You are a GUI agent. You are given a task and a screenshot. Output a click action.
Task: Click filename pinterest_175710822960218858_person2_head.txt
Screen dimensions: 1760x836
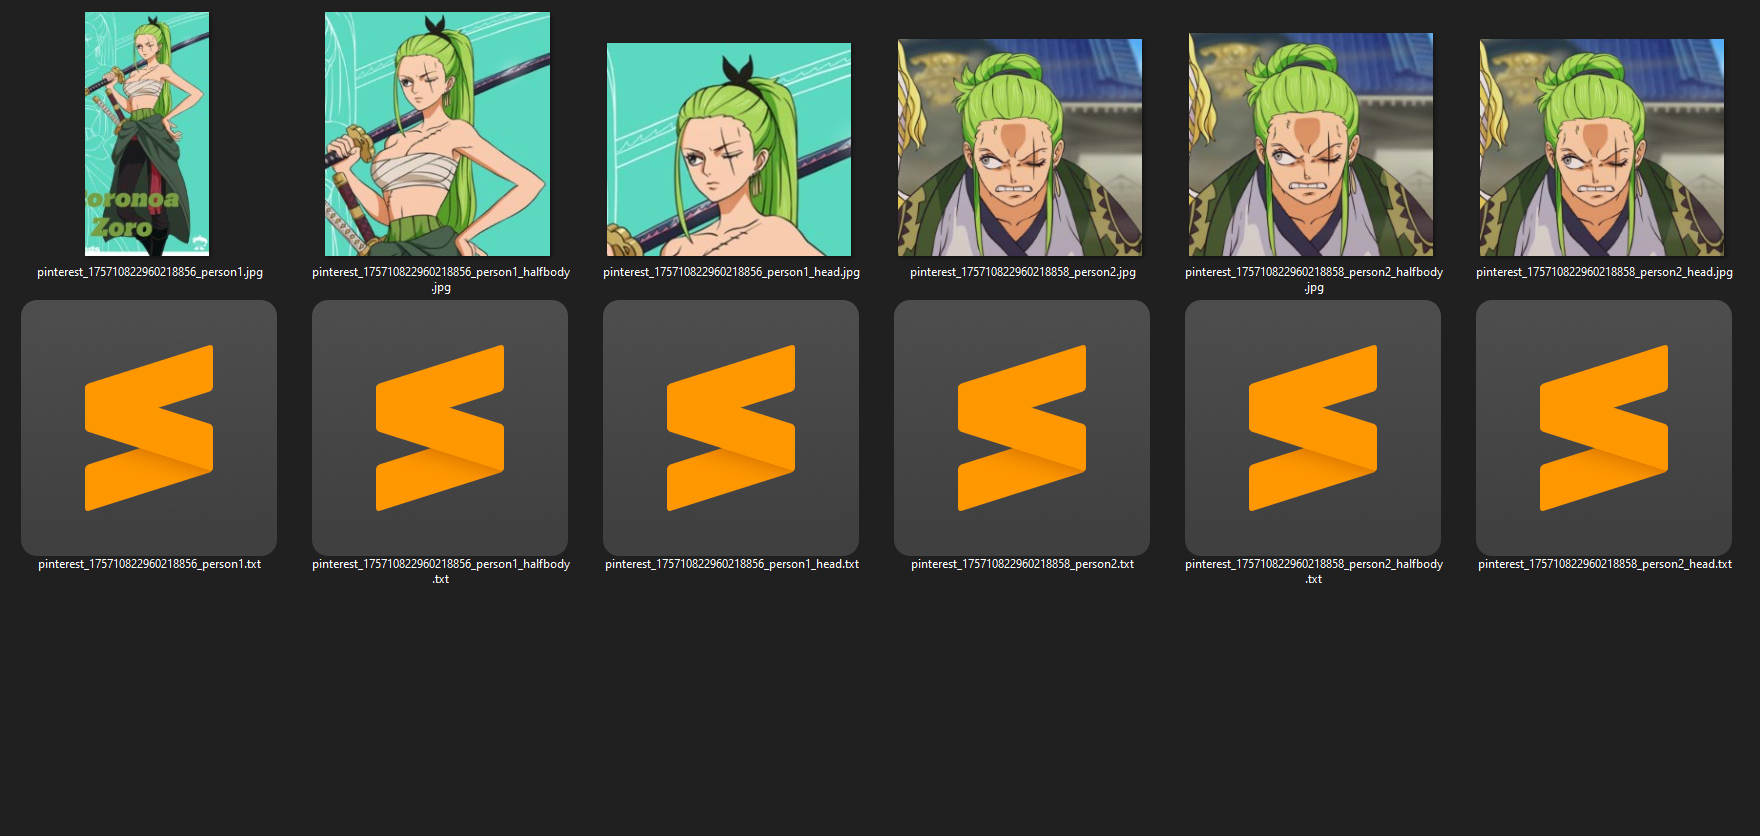[1605, 564]
